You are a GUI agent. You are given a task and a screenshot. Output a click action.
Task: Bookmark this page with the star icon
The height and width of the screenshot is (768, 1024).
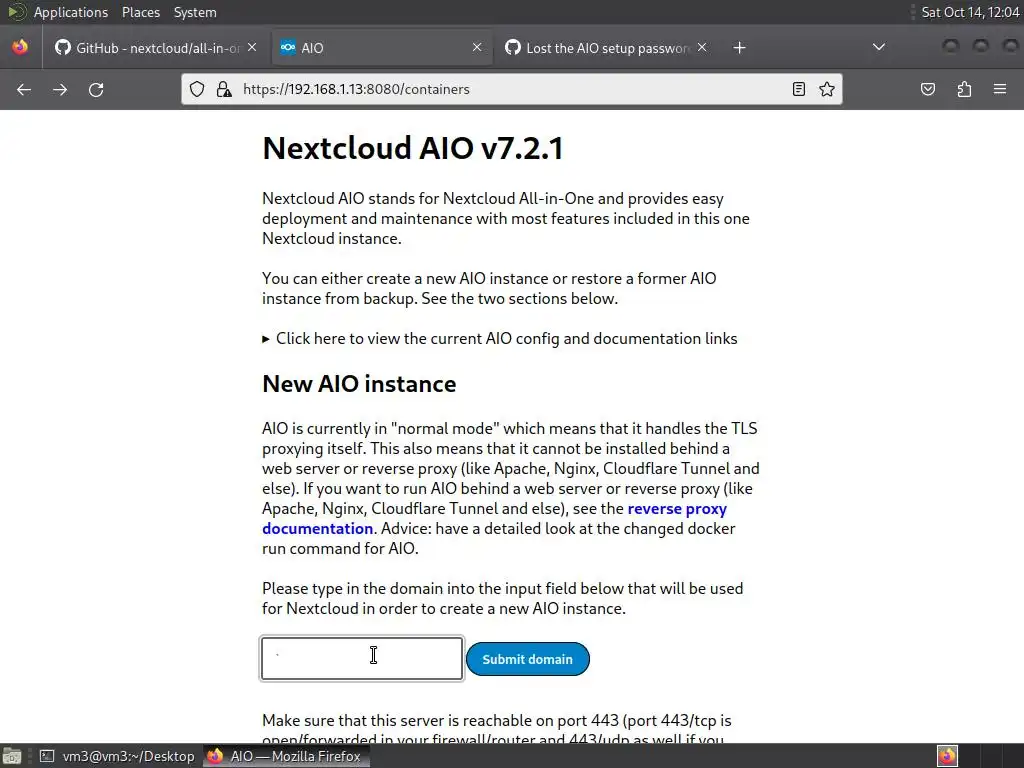[x=827, y=89]
